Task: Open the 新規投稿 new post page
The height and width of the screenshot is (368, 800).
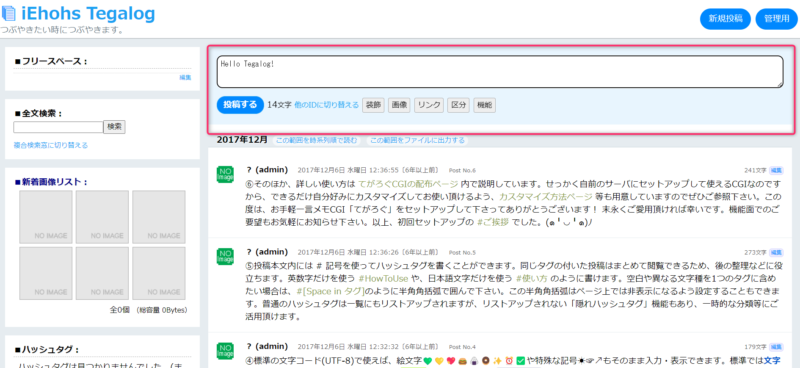Action: tap(726, 19)
